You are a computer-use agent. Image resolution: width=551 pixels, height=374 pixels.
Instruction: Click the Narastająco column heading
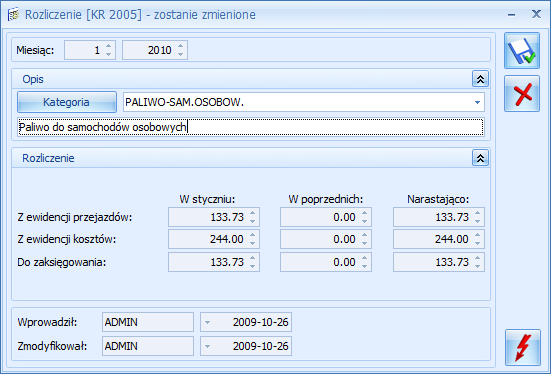[x=438, y=199]
